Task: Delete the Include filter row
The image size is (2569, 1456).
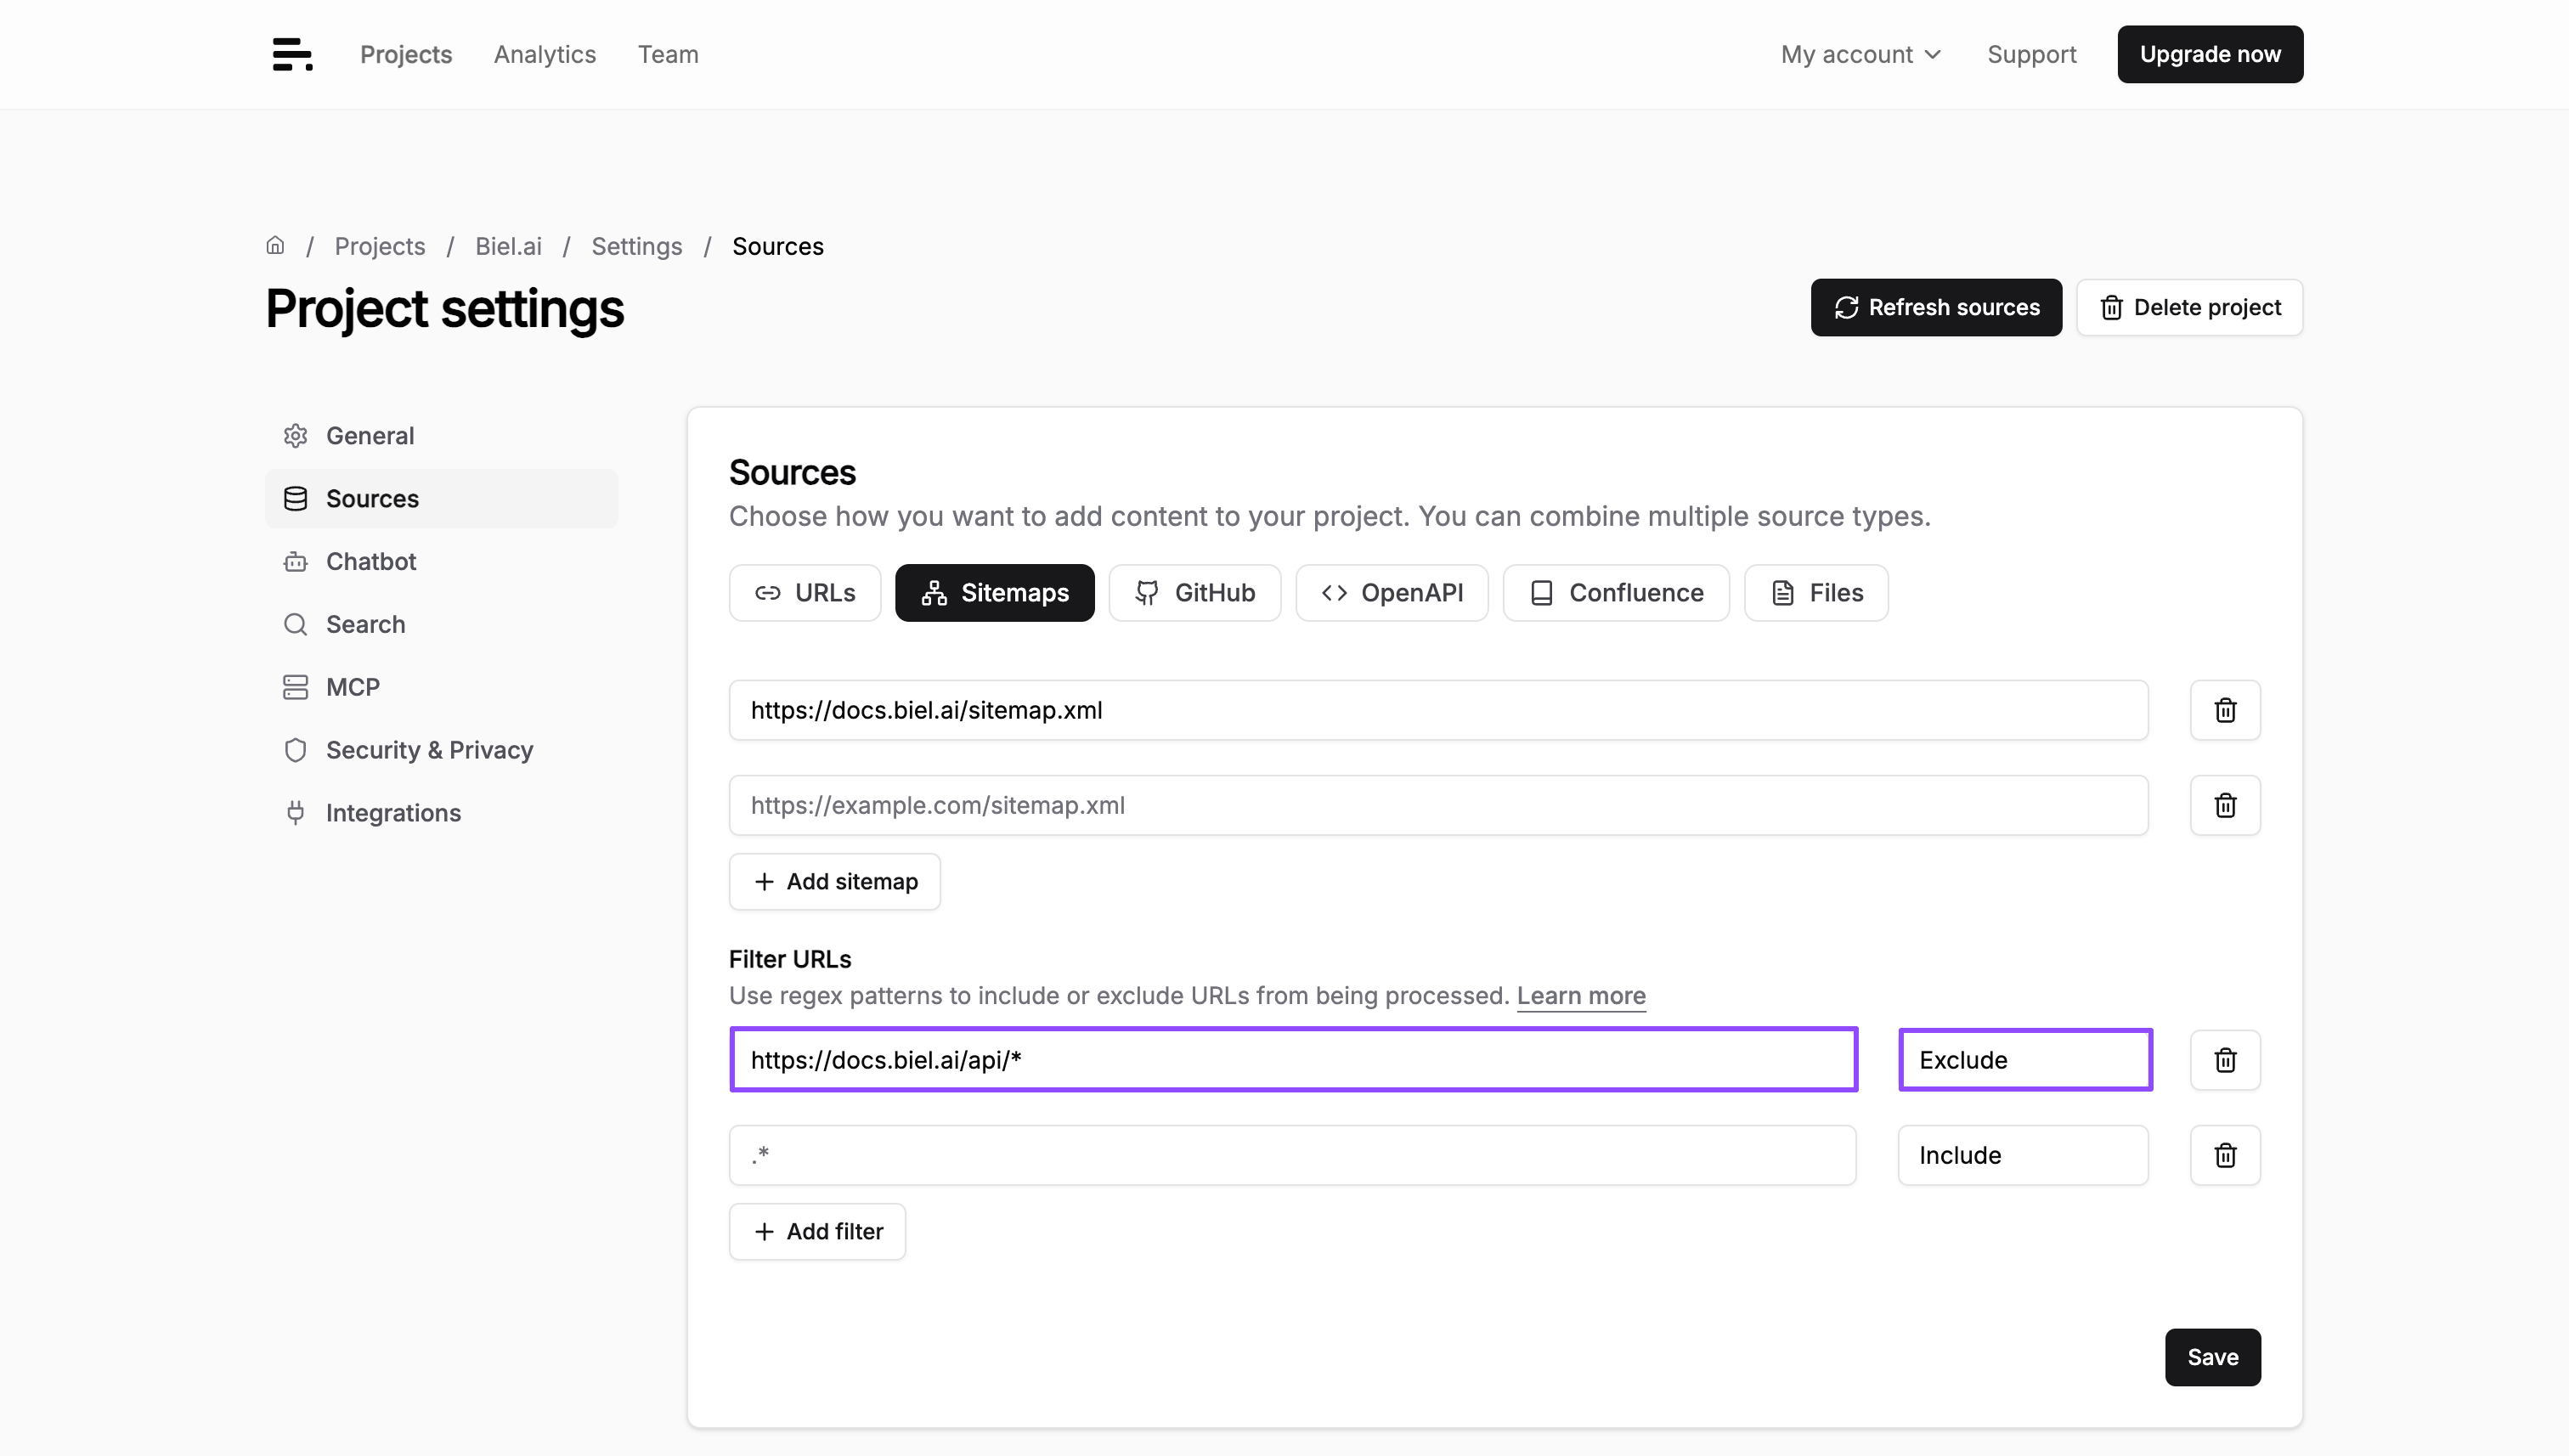Action: coord(2225,1155)
